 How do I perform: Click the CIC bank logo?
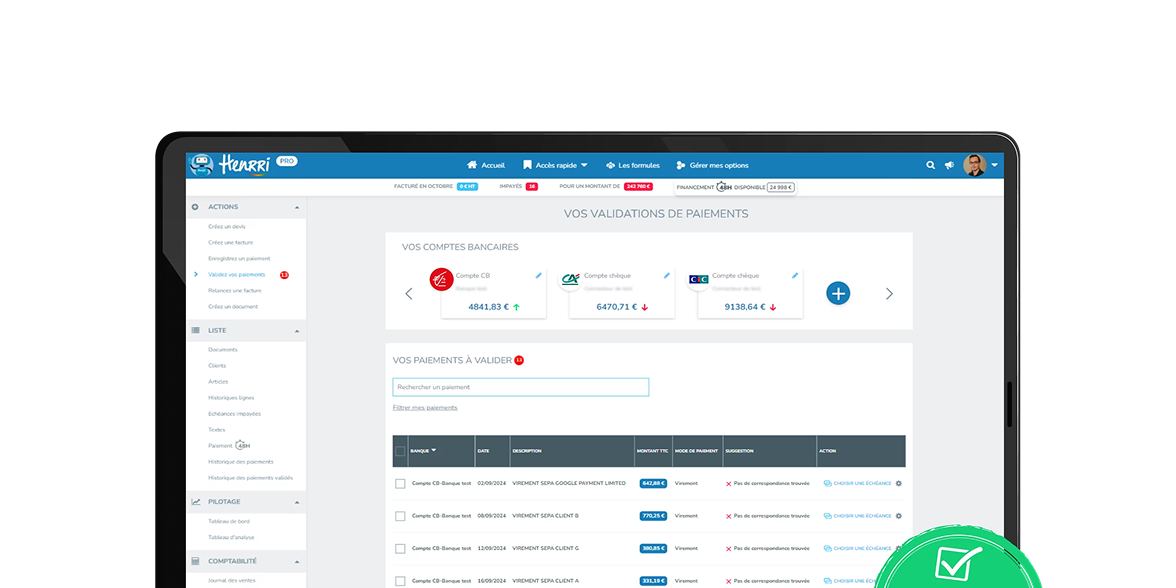[x=698, y=279]
